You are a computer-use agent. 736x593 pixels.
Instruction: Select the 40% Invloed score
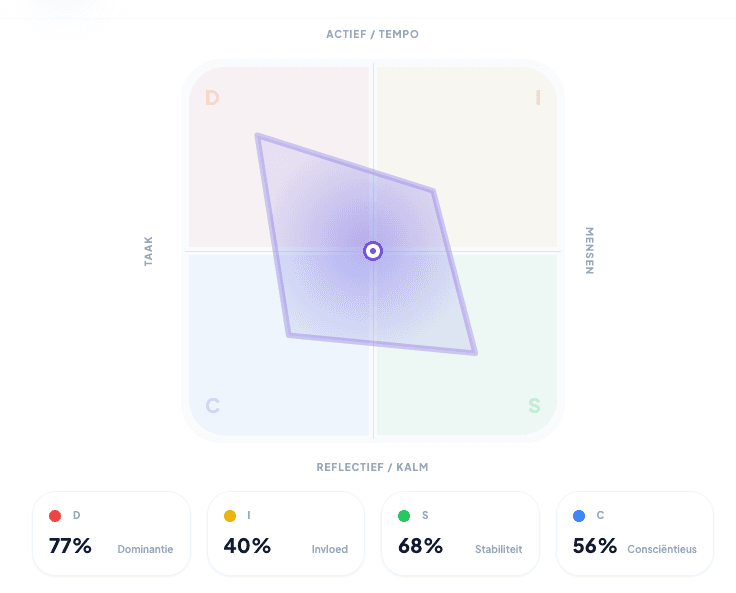click(x=247, y=546)
